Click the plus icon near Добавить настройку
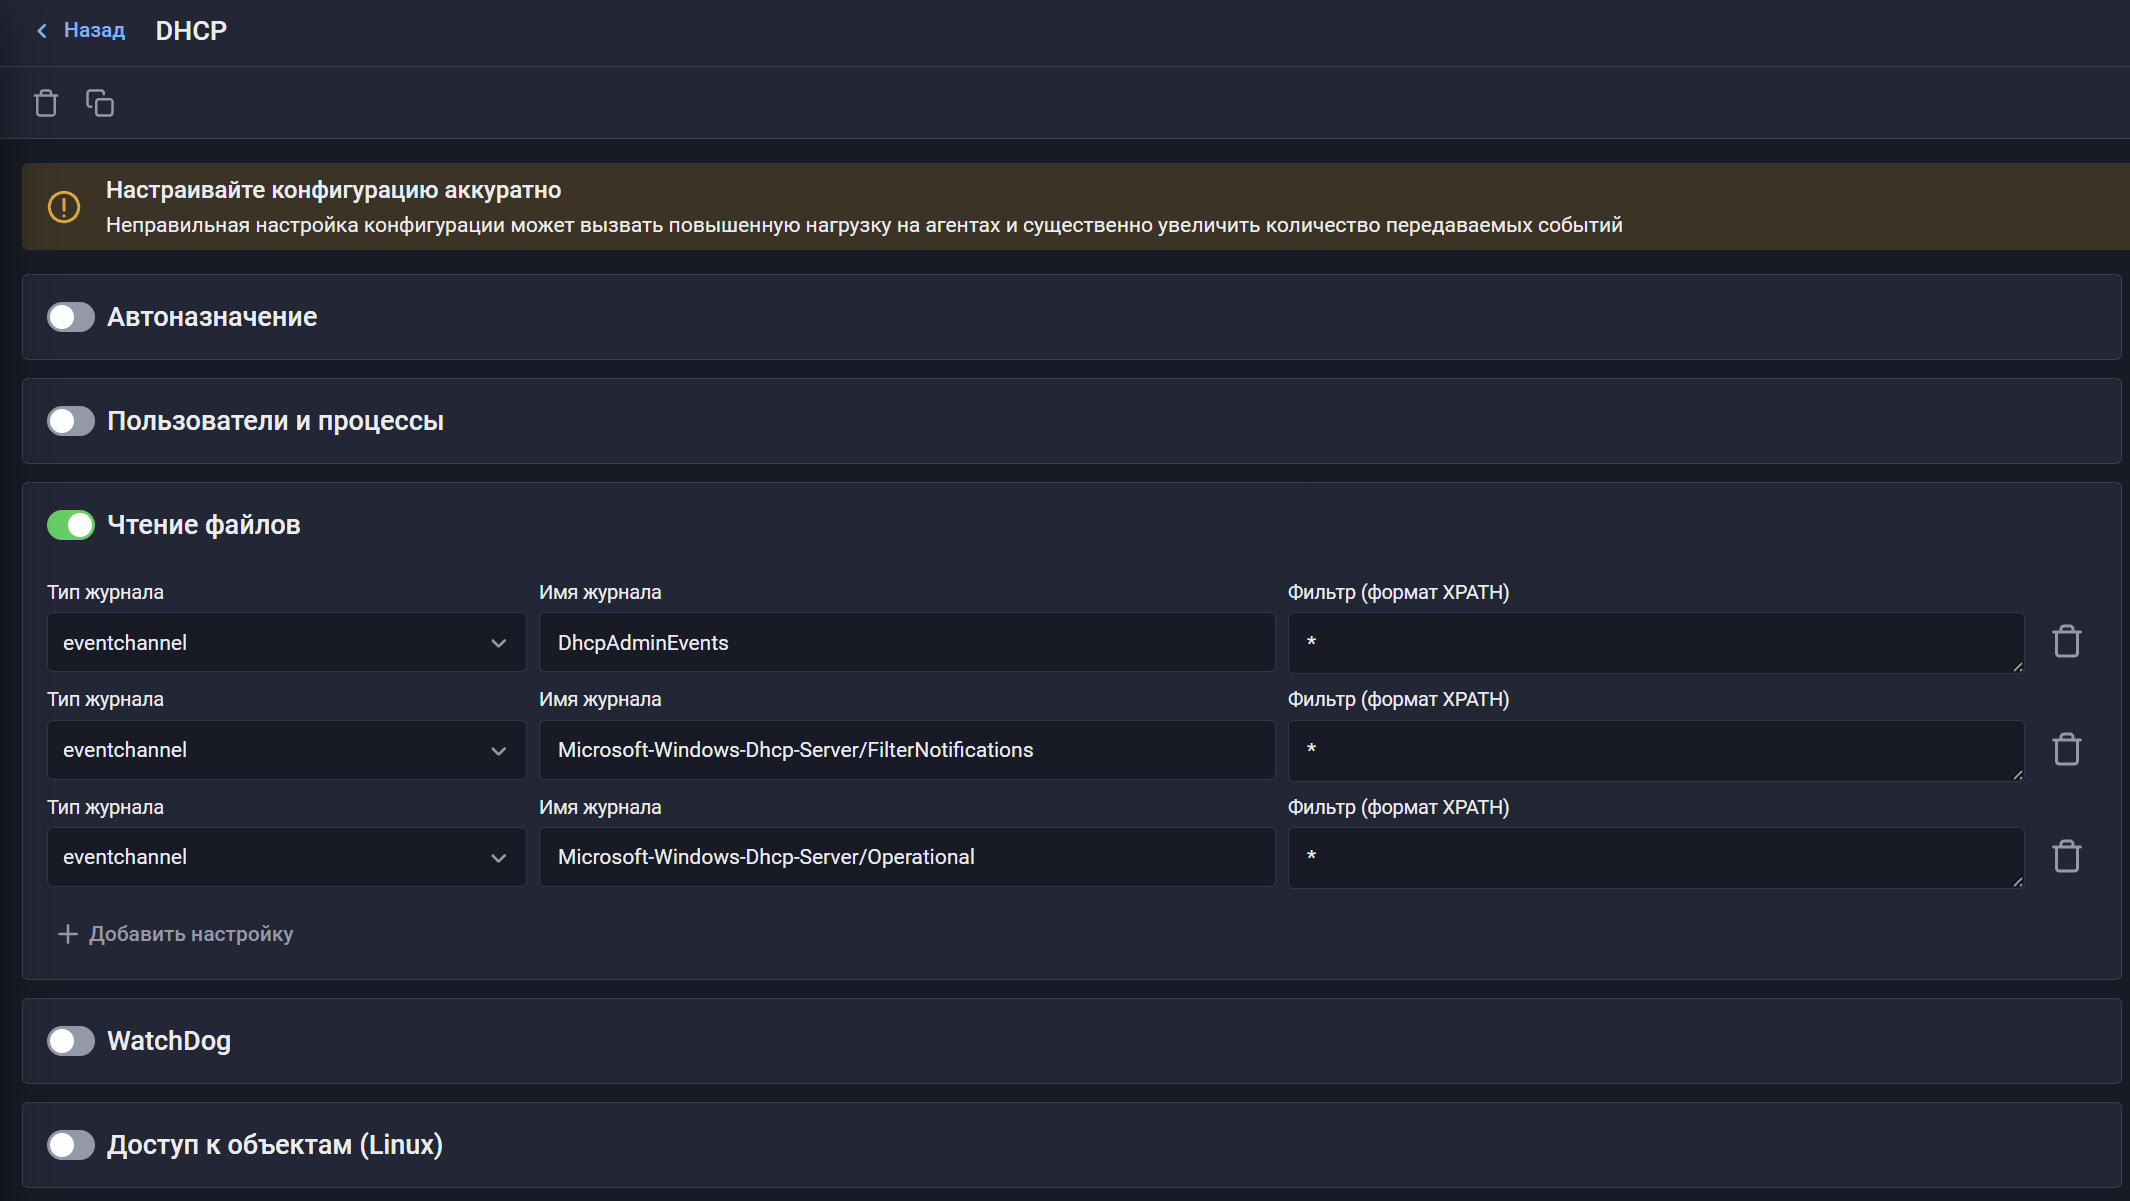This screenshot has width=2130, height=1201. point(67,934)
